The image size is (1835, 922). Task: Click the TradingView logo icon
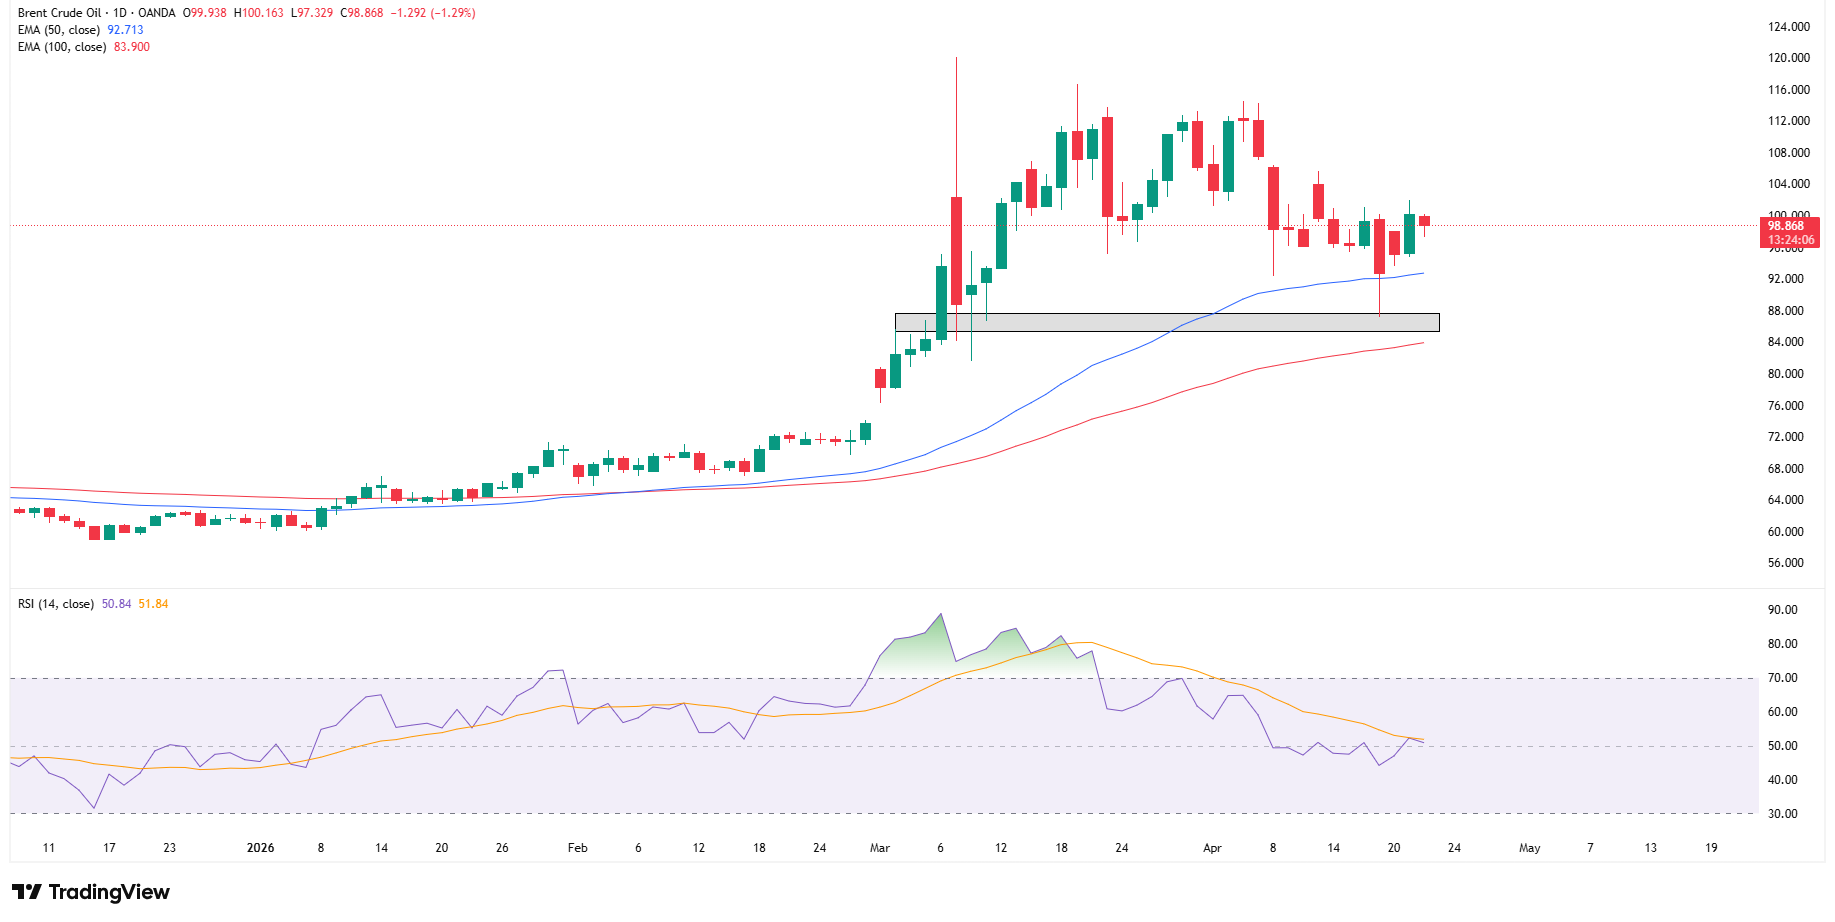(27, 892)
